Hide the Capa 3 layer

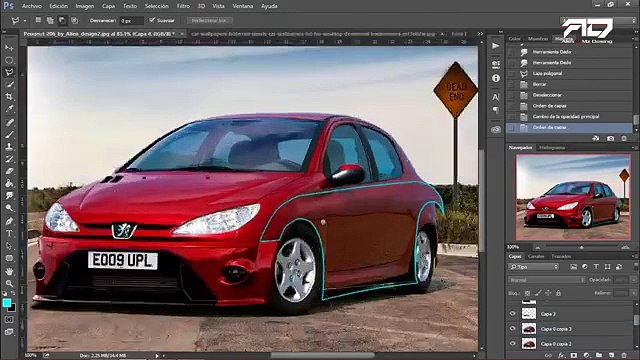[513, 313]
